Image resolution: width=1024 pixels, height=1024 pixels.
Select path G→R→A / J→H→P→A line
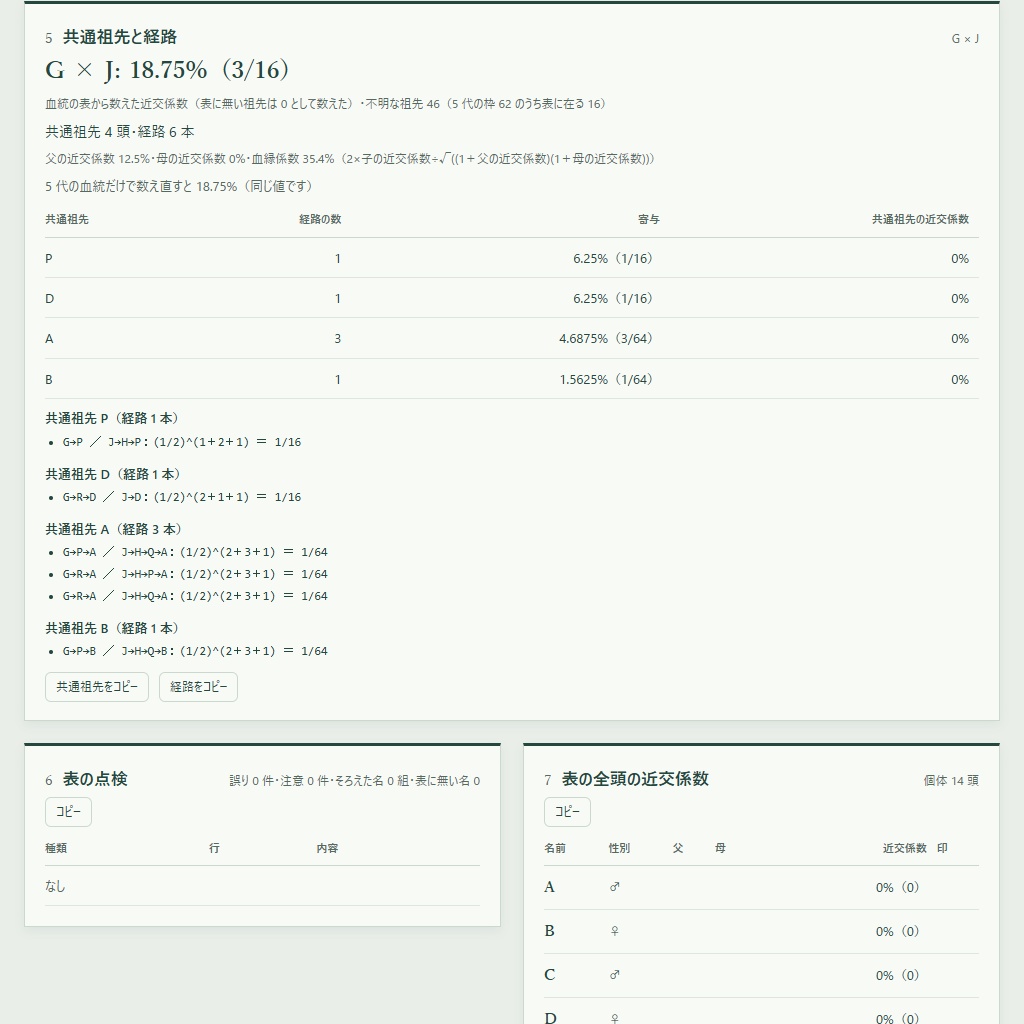pyautogui.click(x=195, y=574)
